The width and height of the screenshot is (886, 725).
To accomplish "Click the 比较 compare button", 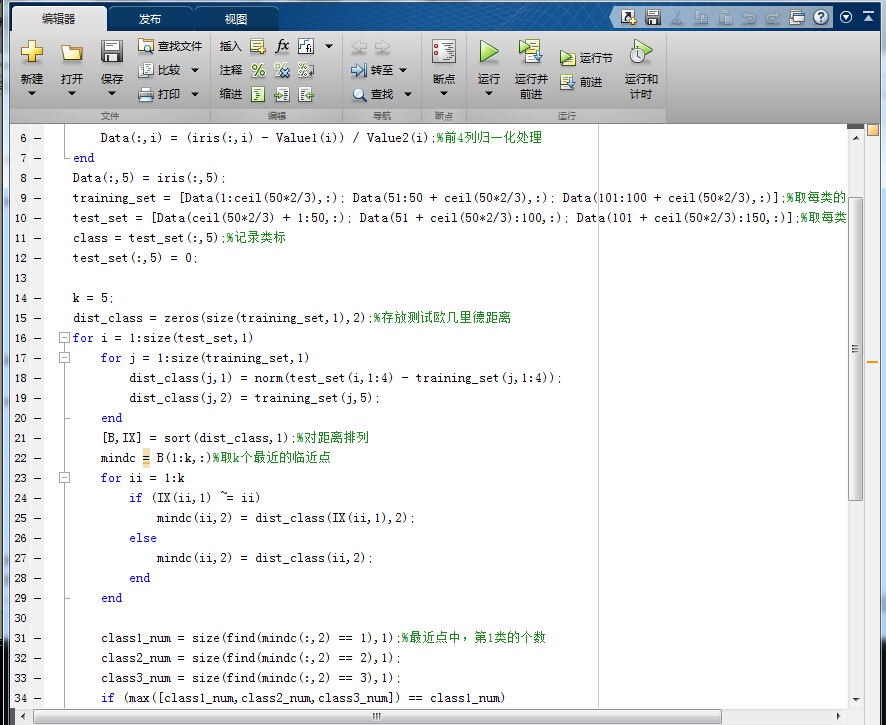I will click(x=160, y=70).
